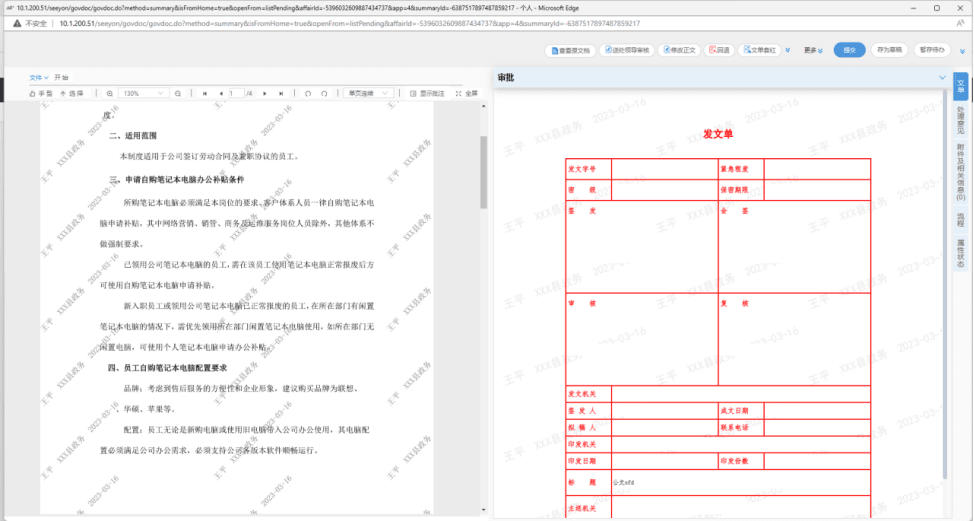Screen dimensions: 974x521
Task: Click 暂存待办 button
Action: [932, 50]
